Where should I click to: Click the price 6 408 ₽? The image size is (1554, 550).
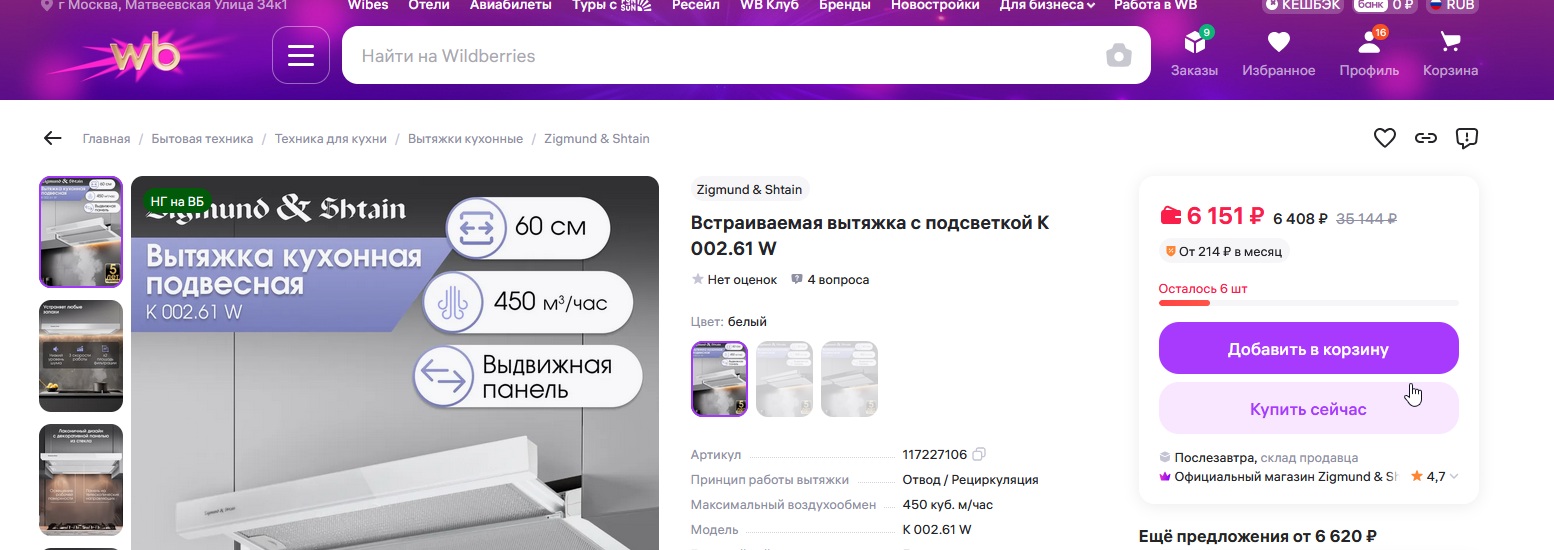pyautogui.click(x=1300, y=218)
